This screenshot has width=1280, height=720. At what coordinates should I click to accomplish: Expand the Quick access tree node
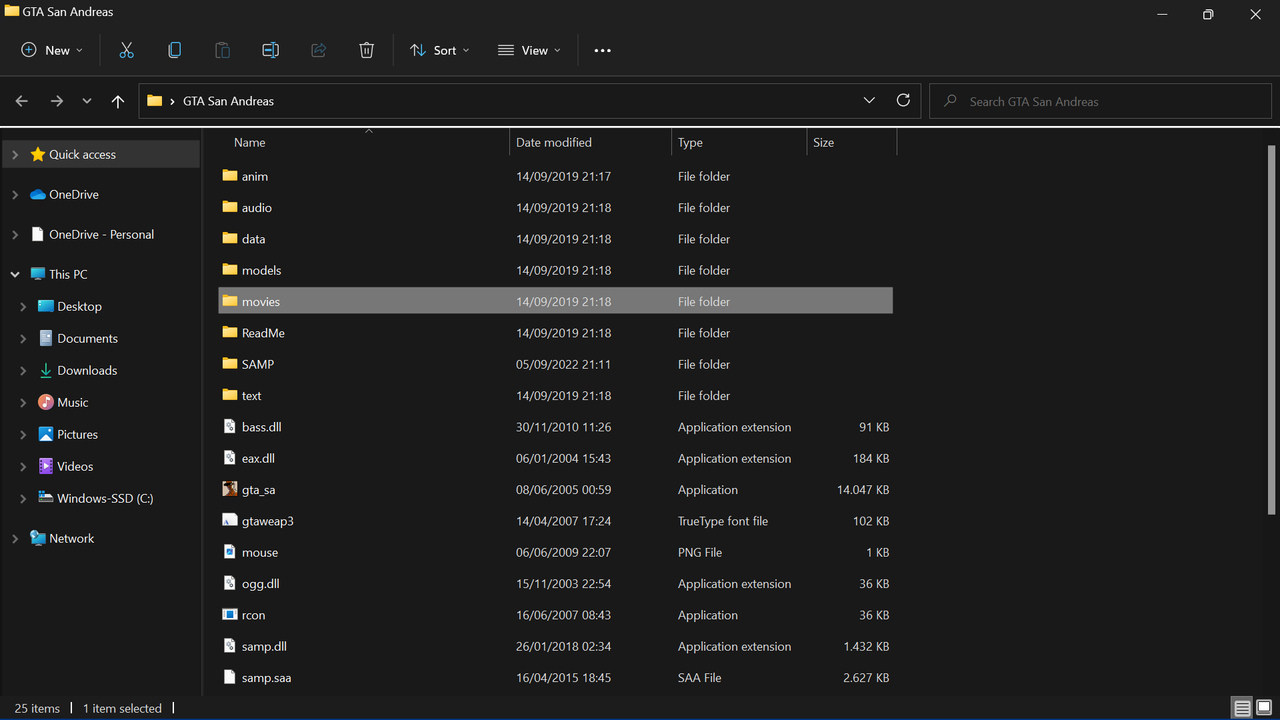15,155
